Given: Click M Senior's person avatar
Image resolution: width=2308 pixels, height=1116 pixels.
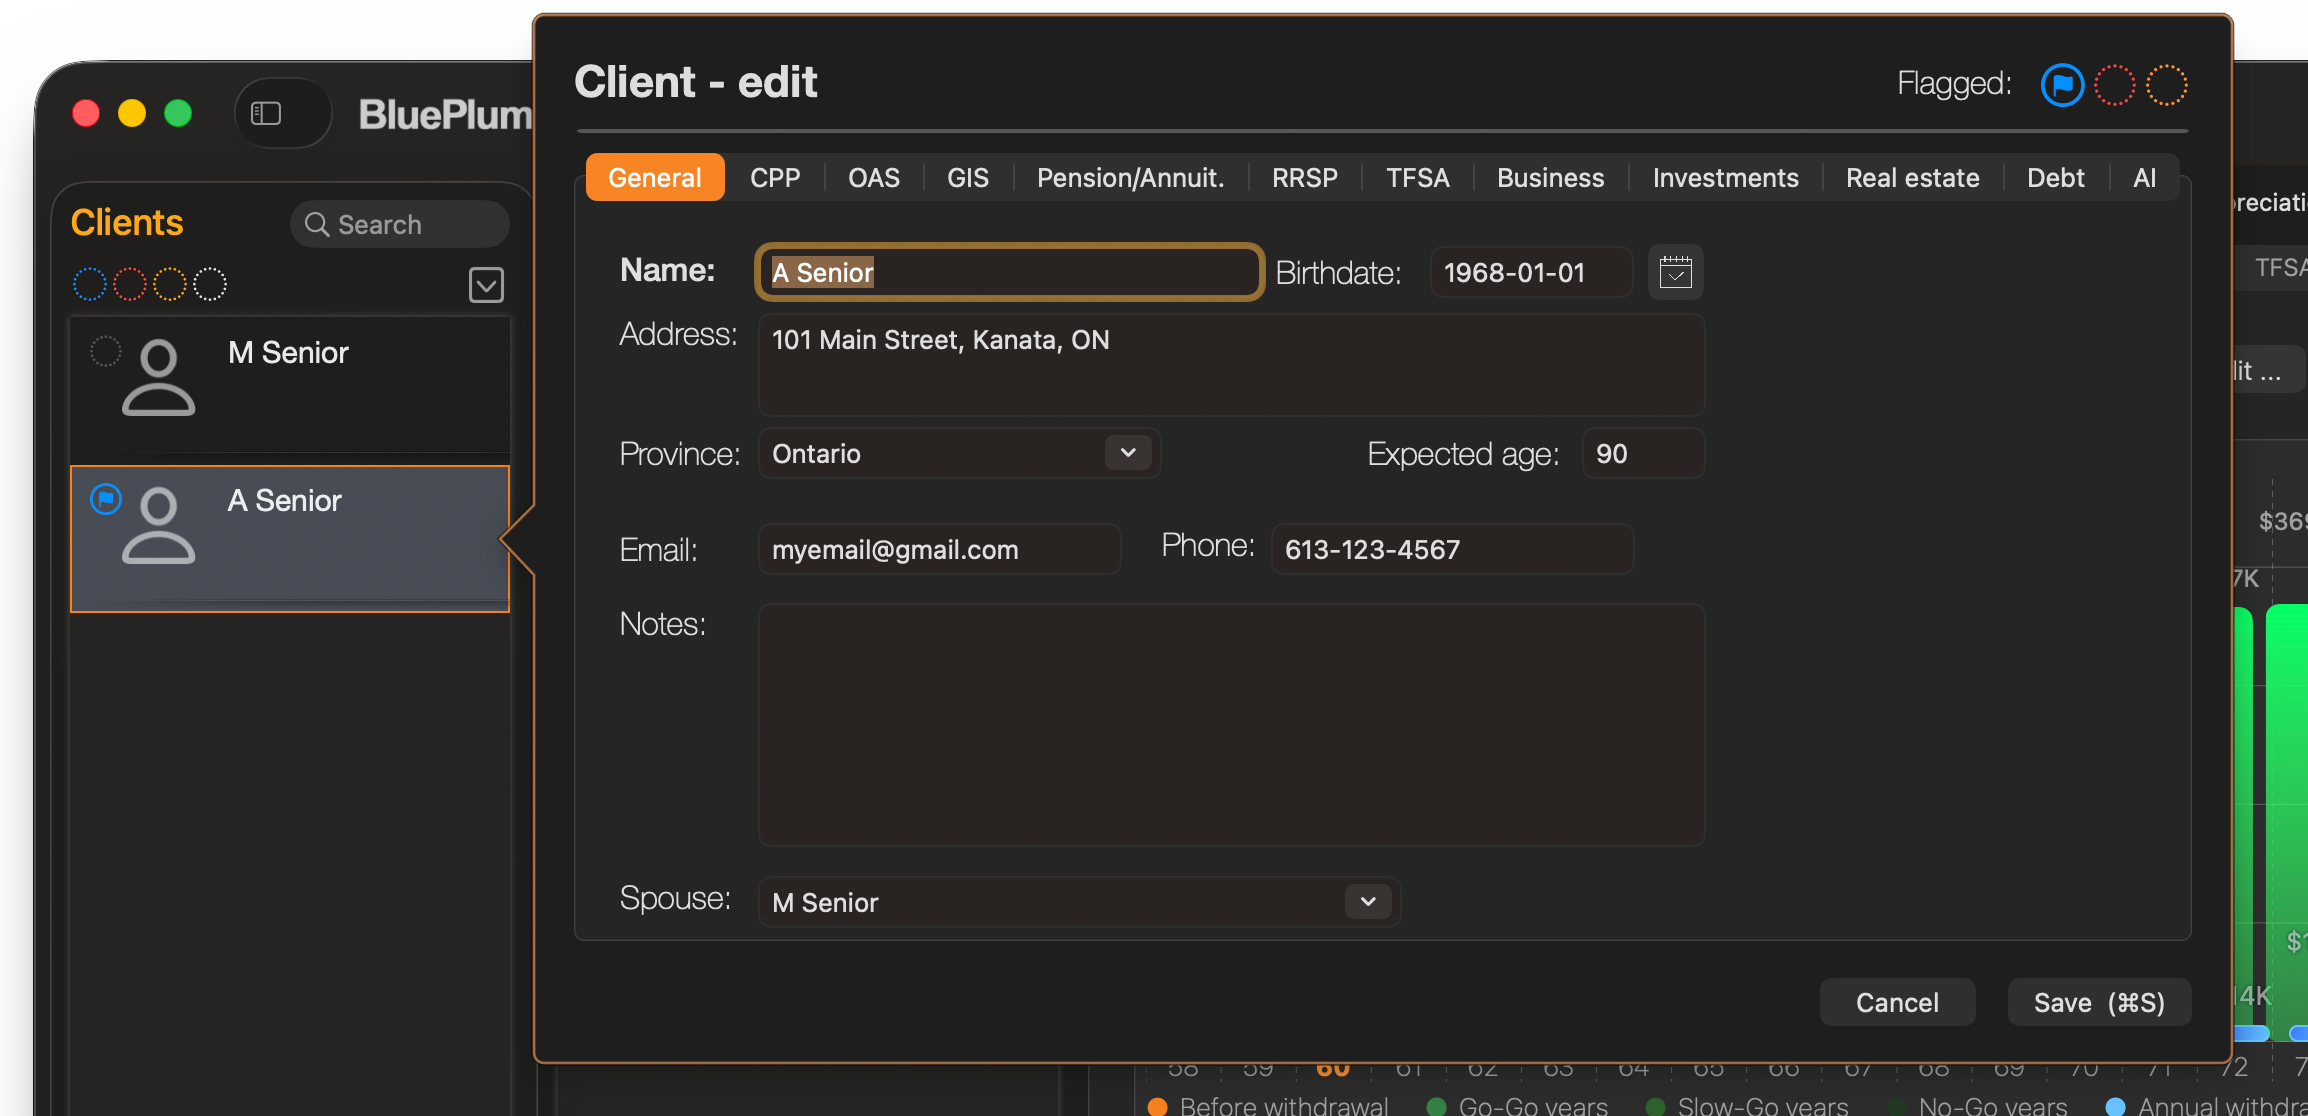Looking at the screenshot, I should click(x=158, y=378).
